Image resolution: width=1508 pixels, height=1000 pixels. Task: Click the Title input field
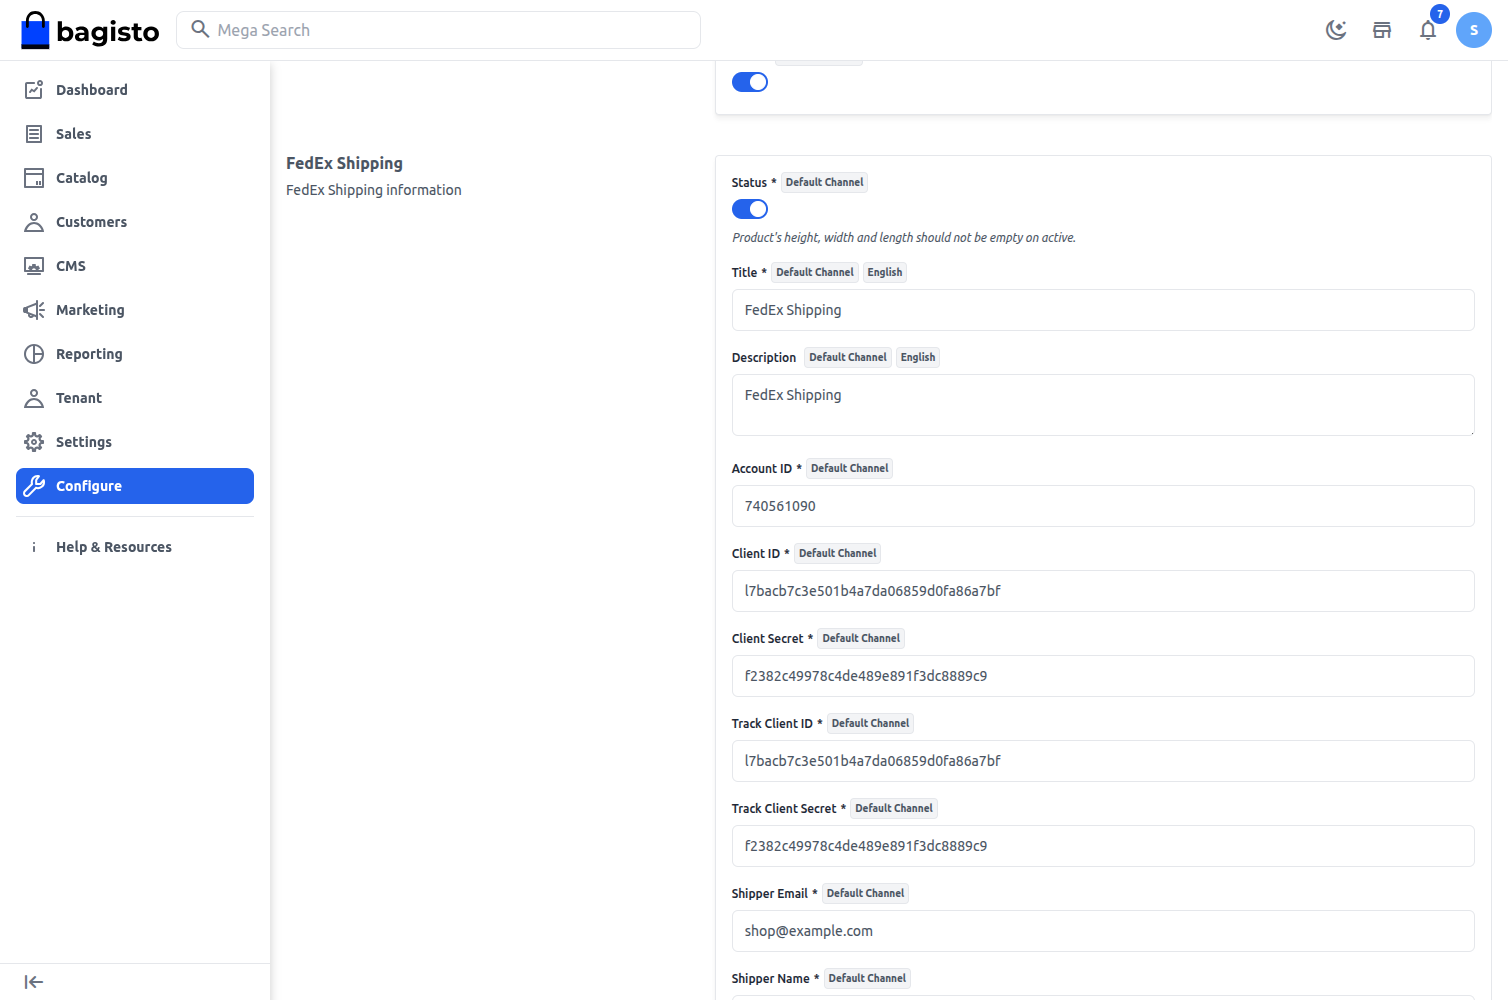point(1103,310)
